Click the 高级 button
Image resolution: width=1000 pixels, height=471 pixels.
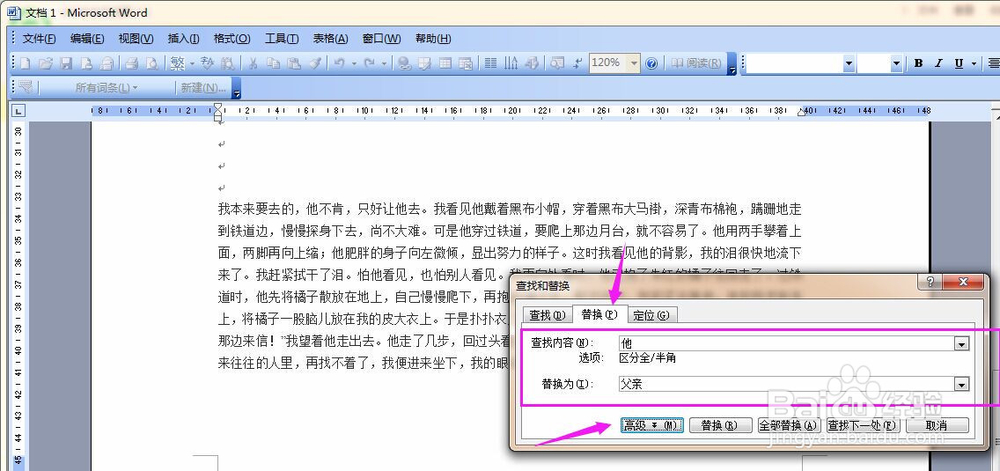pyautogui.click(x=652, y=425)
